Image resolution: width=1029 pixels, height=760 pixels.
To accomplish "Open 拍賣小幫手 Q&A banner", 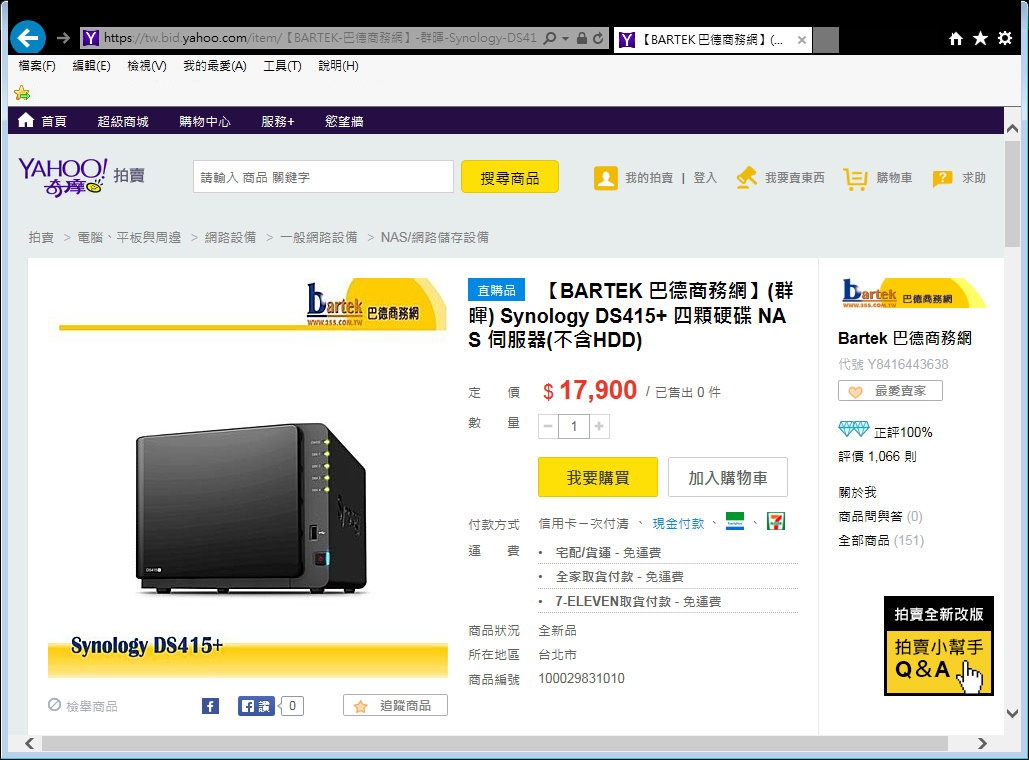I will pos(938,646).
